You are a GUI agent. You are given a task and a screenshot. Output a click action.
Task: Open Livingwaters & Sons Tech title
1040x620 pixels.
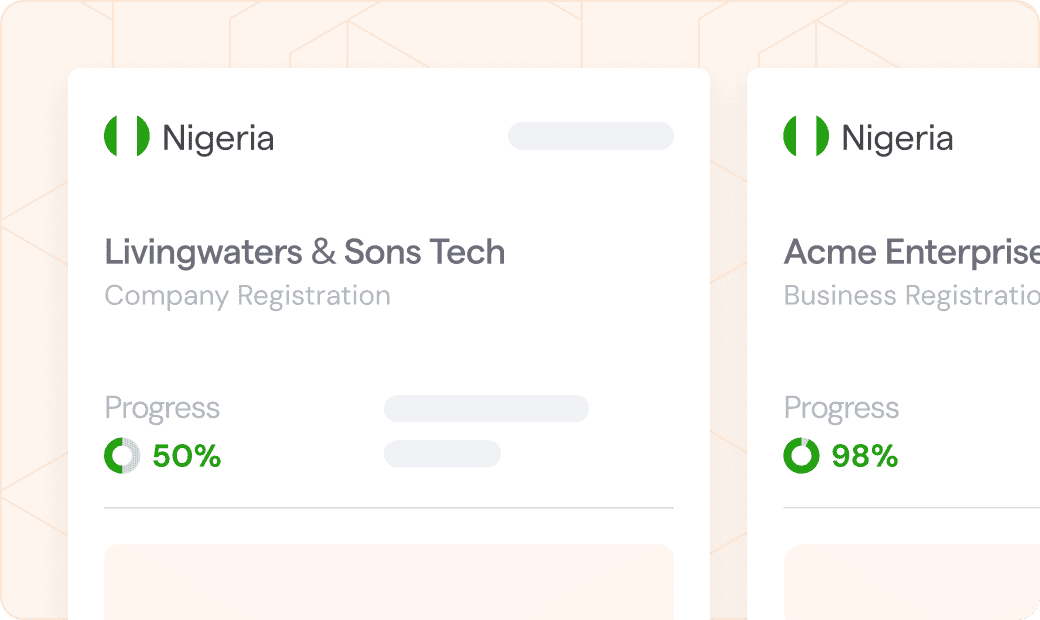tap(304, 252)
